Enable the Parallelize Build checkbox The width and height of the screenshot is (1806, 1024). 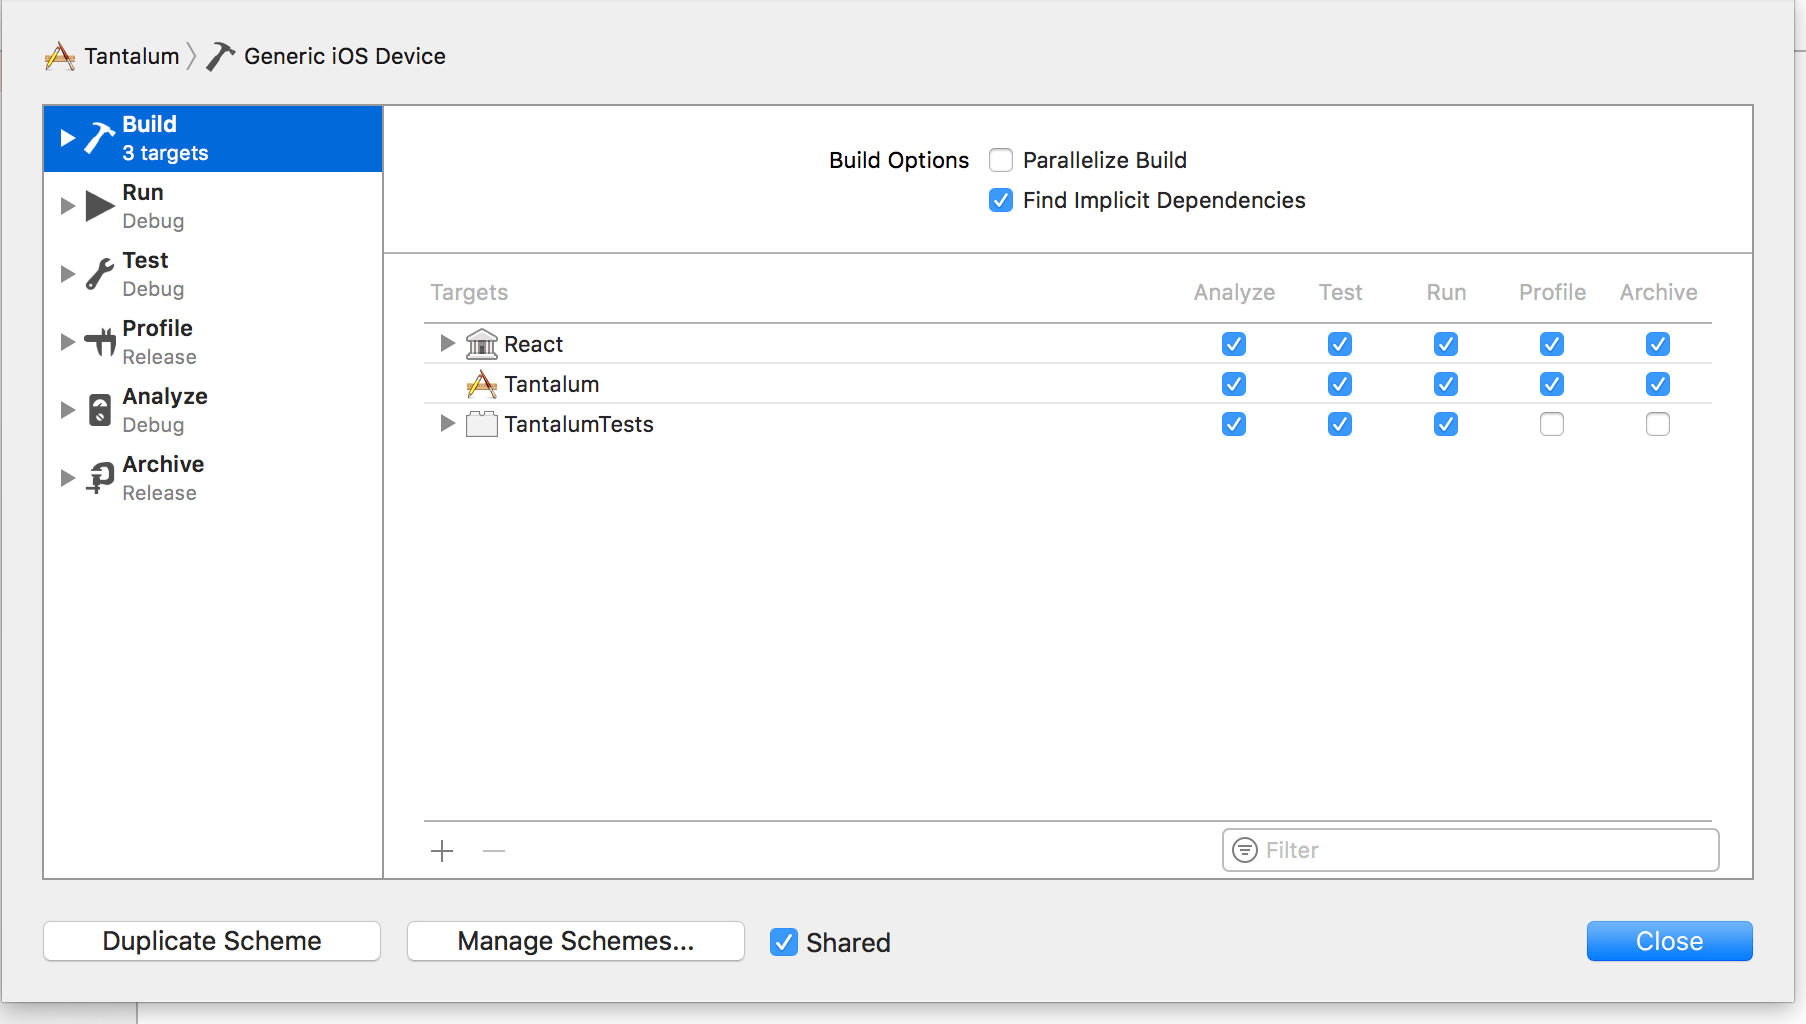pos(1001,160)
